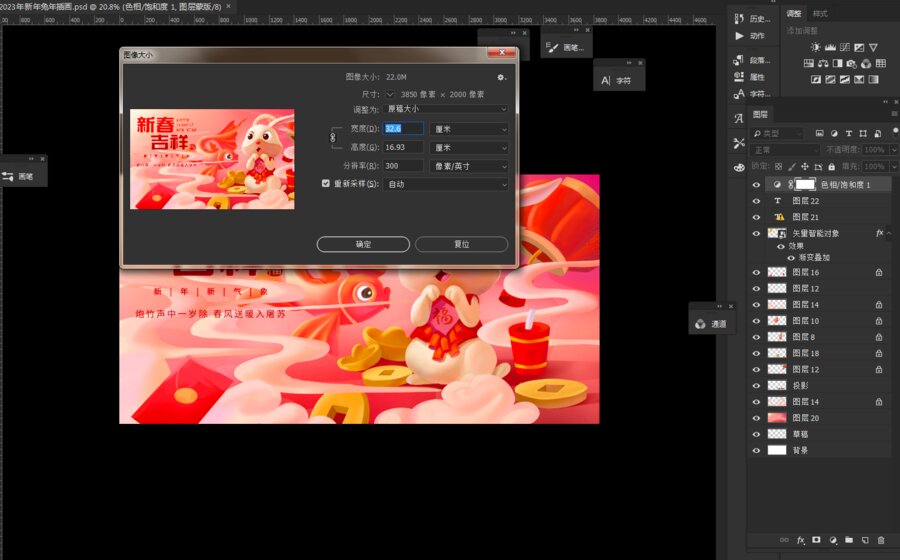Add a Levels adjustment (histogram icon)

[830, 47]
